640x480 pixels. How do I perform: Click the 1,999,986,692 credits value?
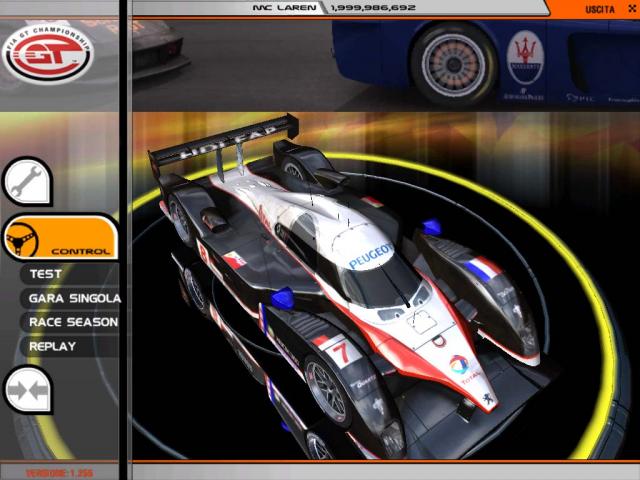[373, 8]
